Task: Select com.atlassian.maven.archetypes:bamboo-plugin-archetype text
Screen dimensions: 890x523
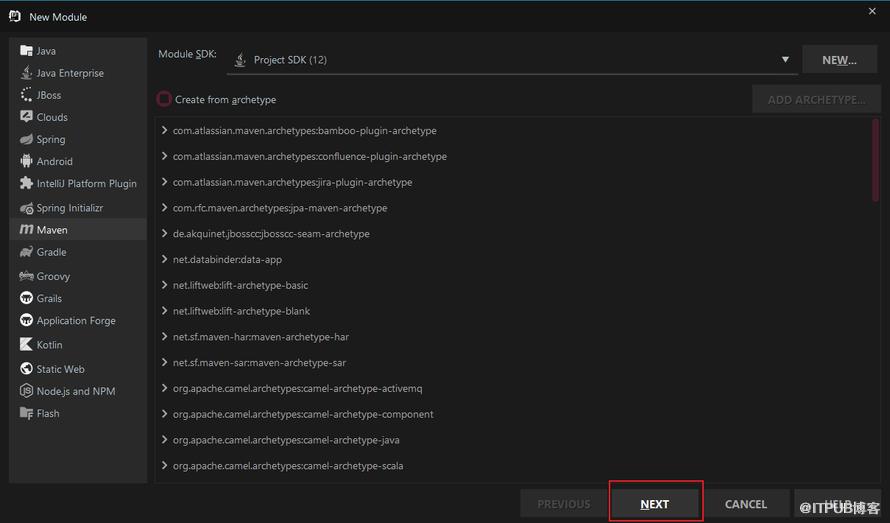Action: coord(305,131)
